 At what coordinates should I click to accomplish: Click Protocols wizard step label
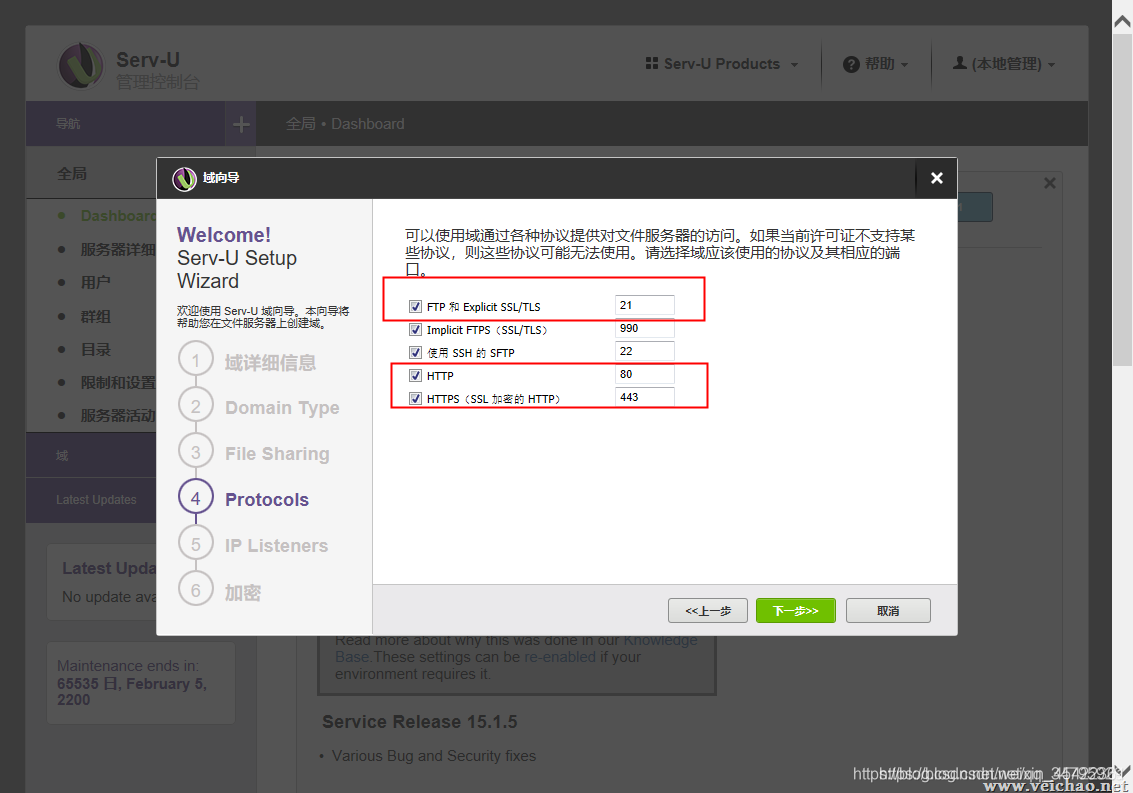[267, 500]
